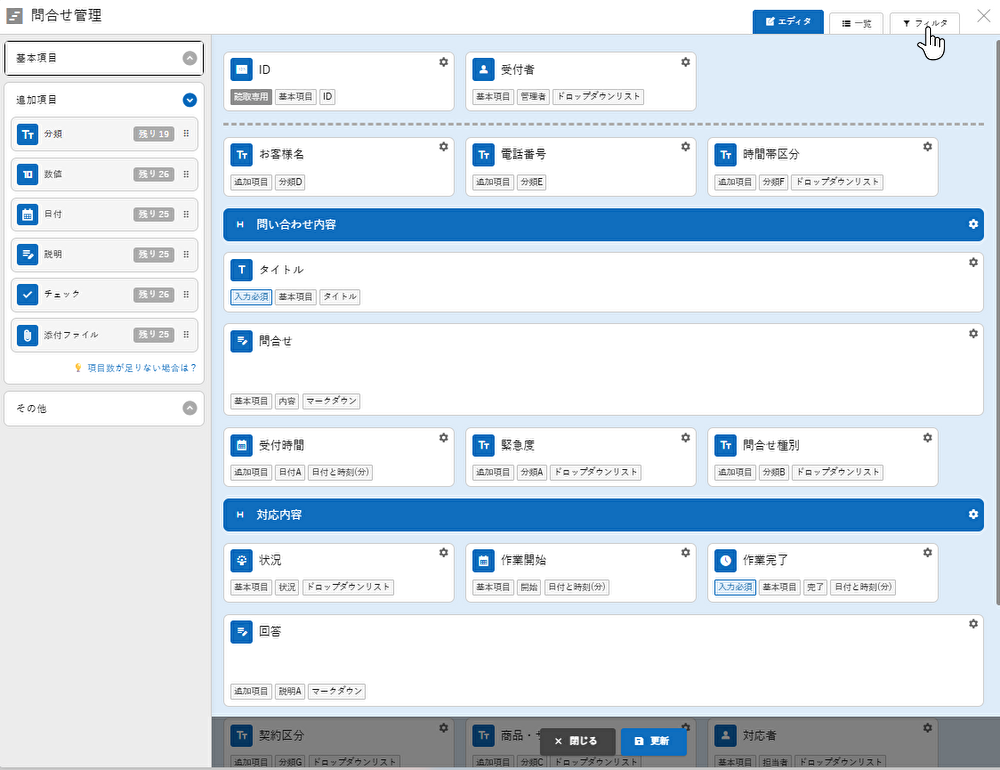The height and width of the screenshot is (770, 1000).
Task: Click gear icon on 受付者 field card
Action: pyautogui.click(x=685, y=62)
